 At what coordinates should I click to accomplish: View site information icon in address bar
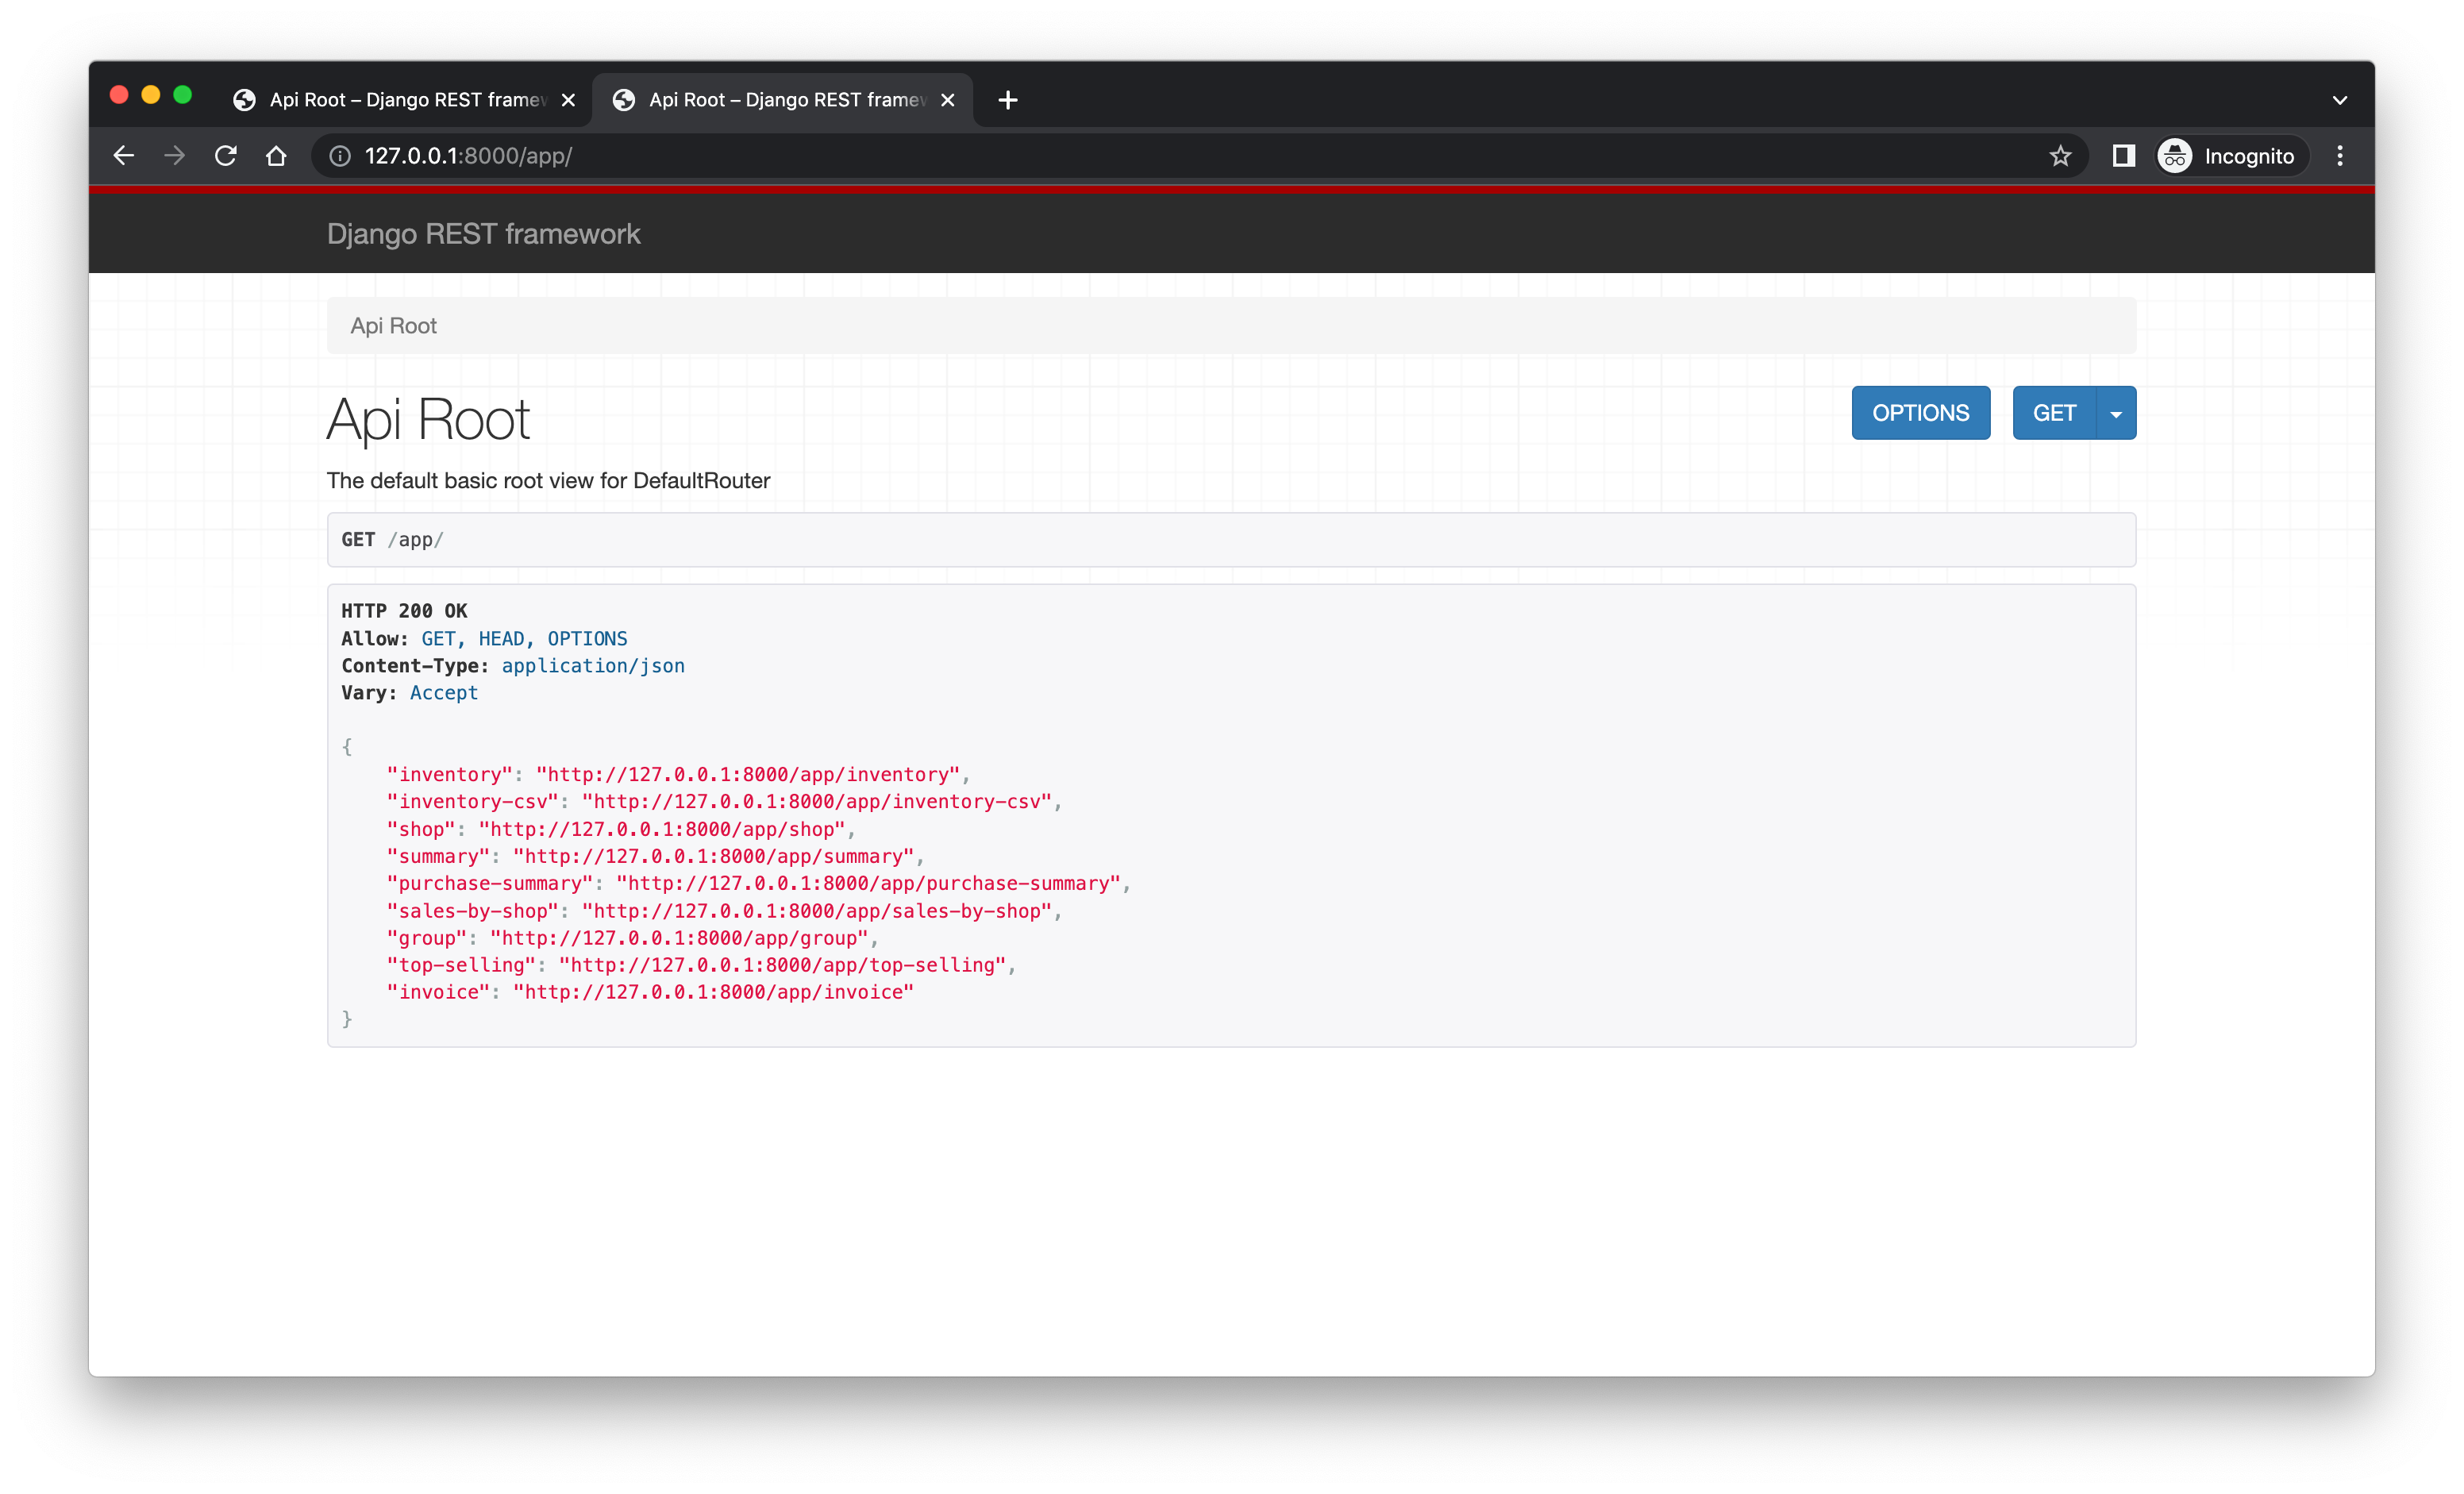click(340, 156)
